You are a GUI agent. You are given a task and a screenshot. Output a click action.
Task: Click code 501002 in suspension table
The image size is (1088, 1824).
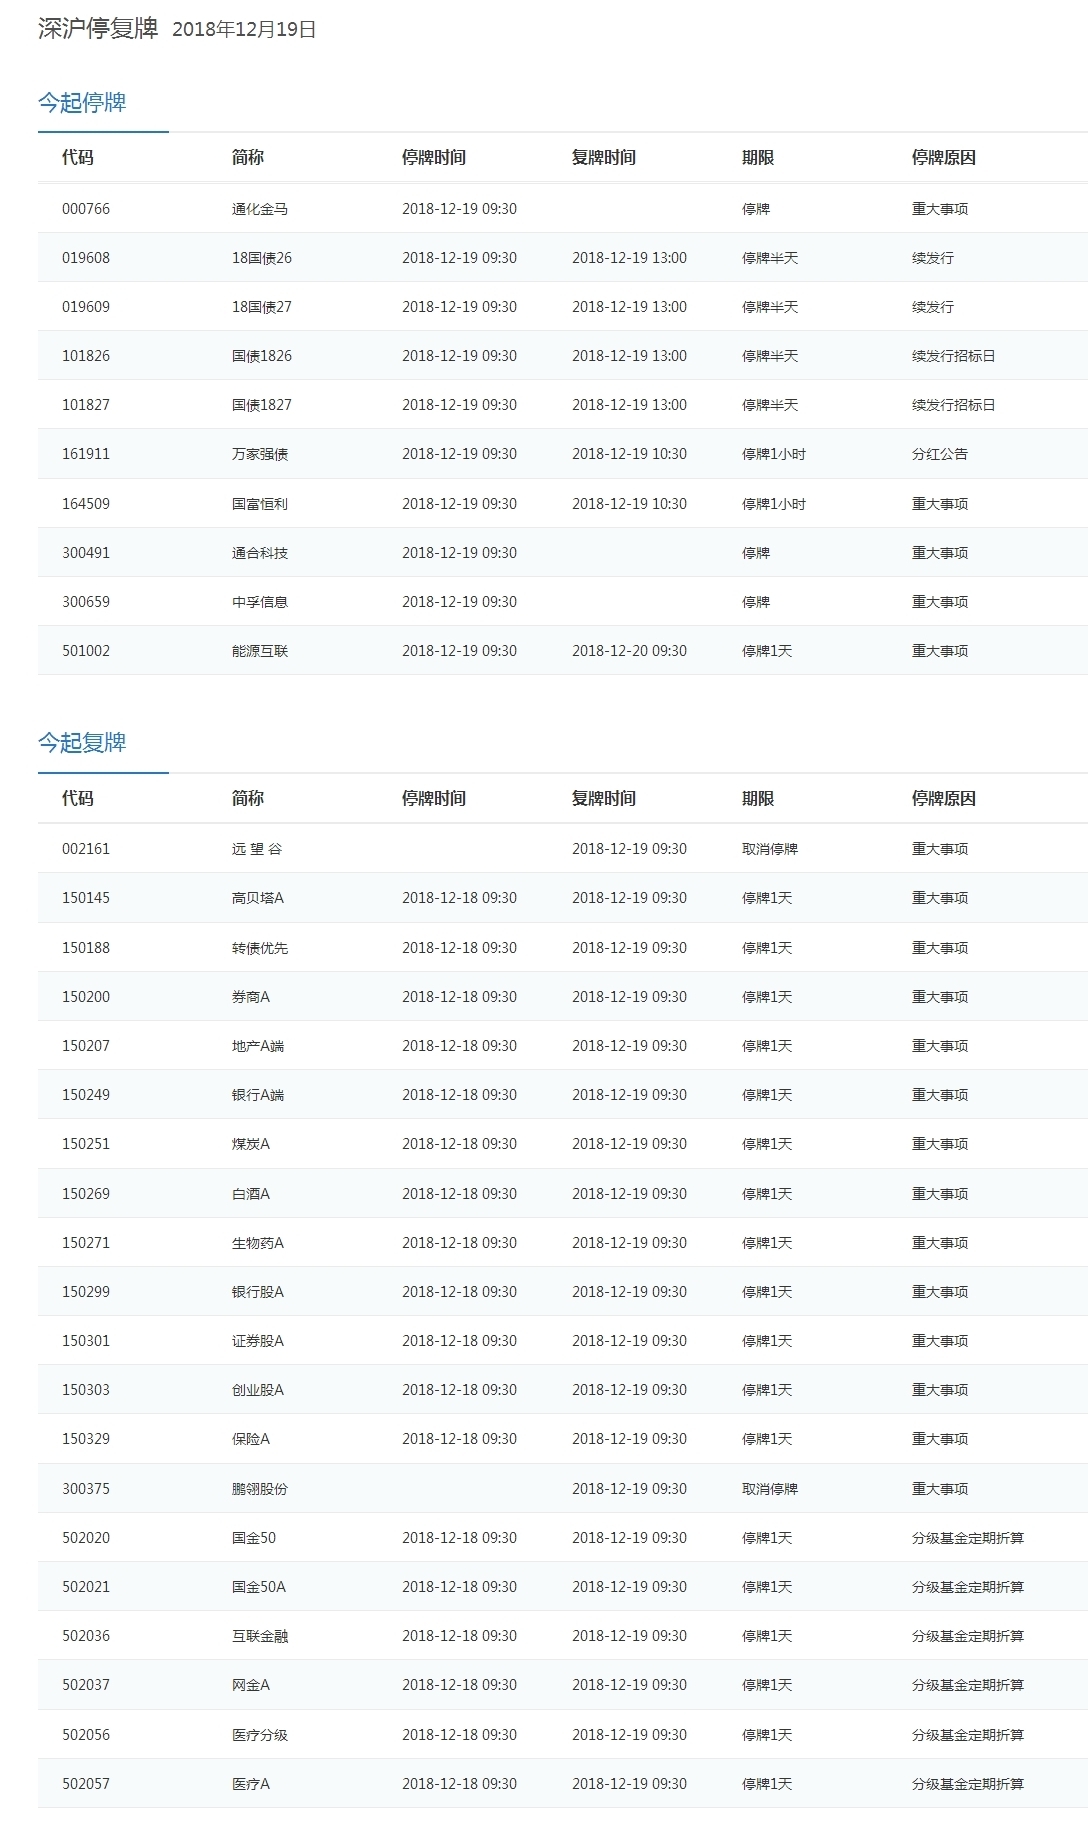tap(86, 651)
